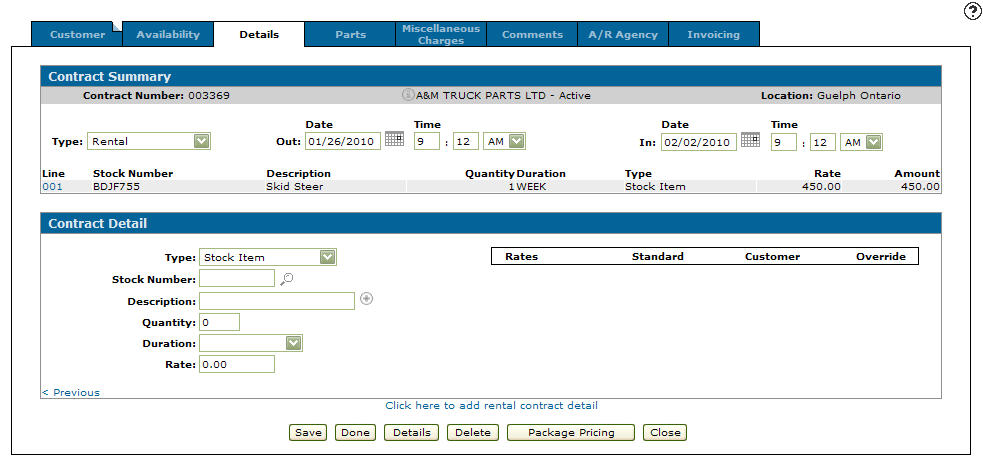Image resolution: width=983 pixels, height=467 pixels.
Task: Click the Stock Item type cell in summary row
Action: [655, 186]
